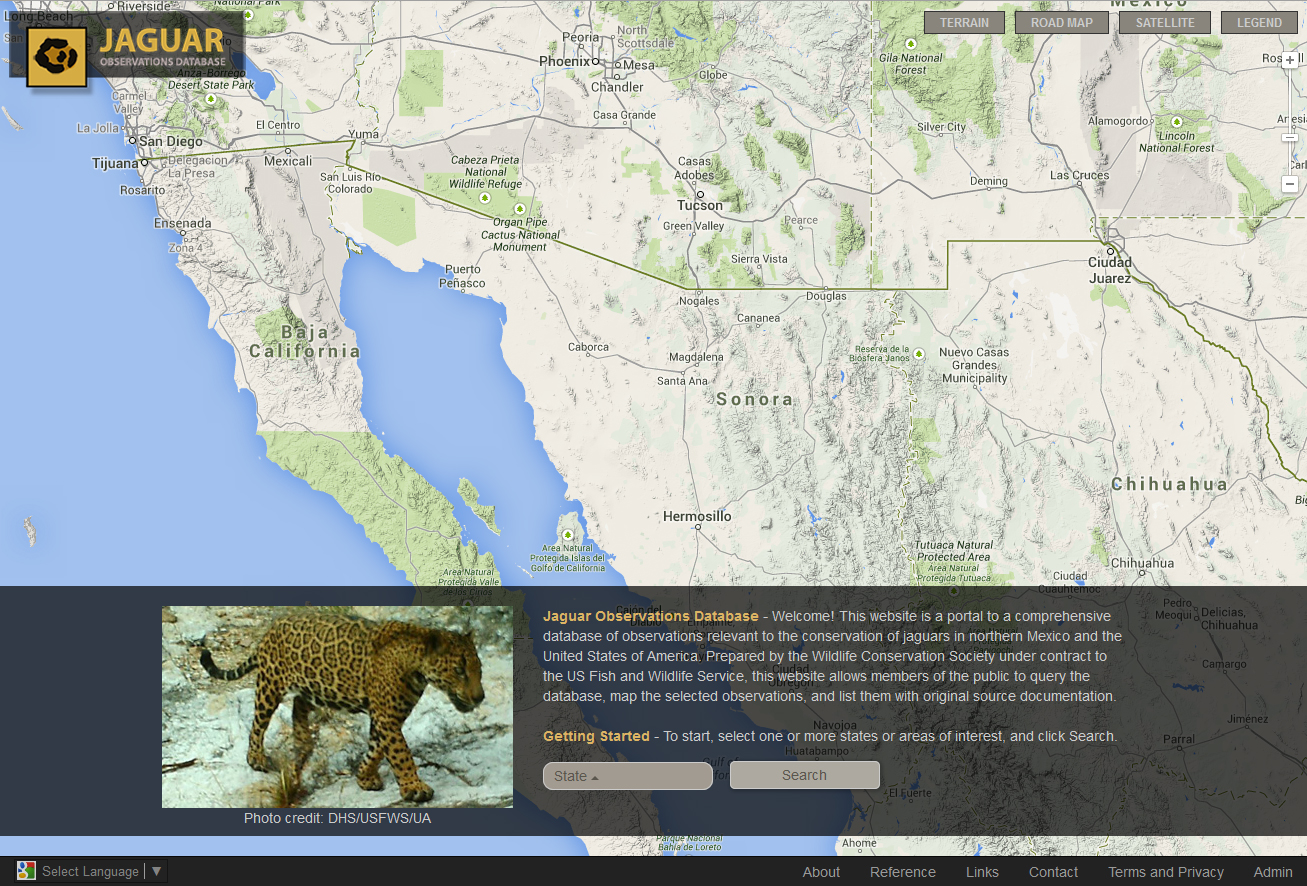Click the Nogales label on the map
Screen dimensions: 1307x886
coord(699,301)
